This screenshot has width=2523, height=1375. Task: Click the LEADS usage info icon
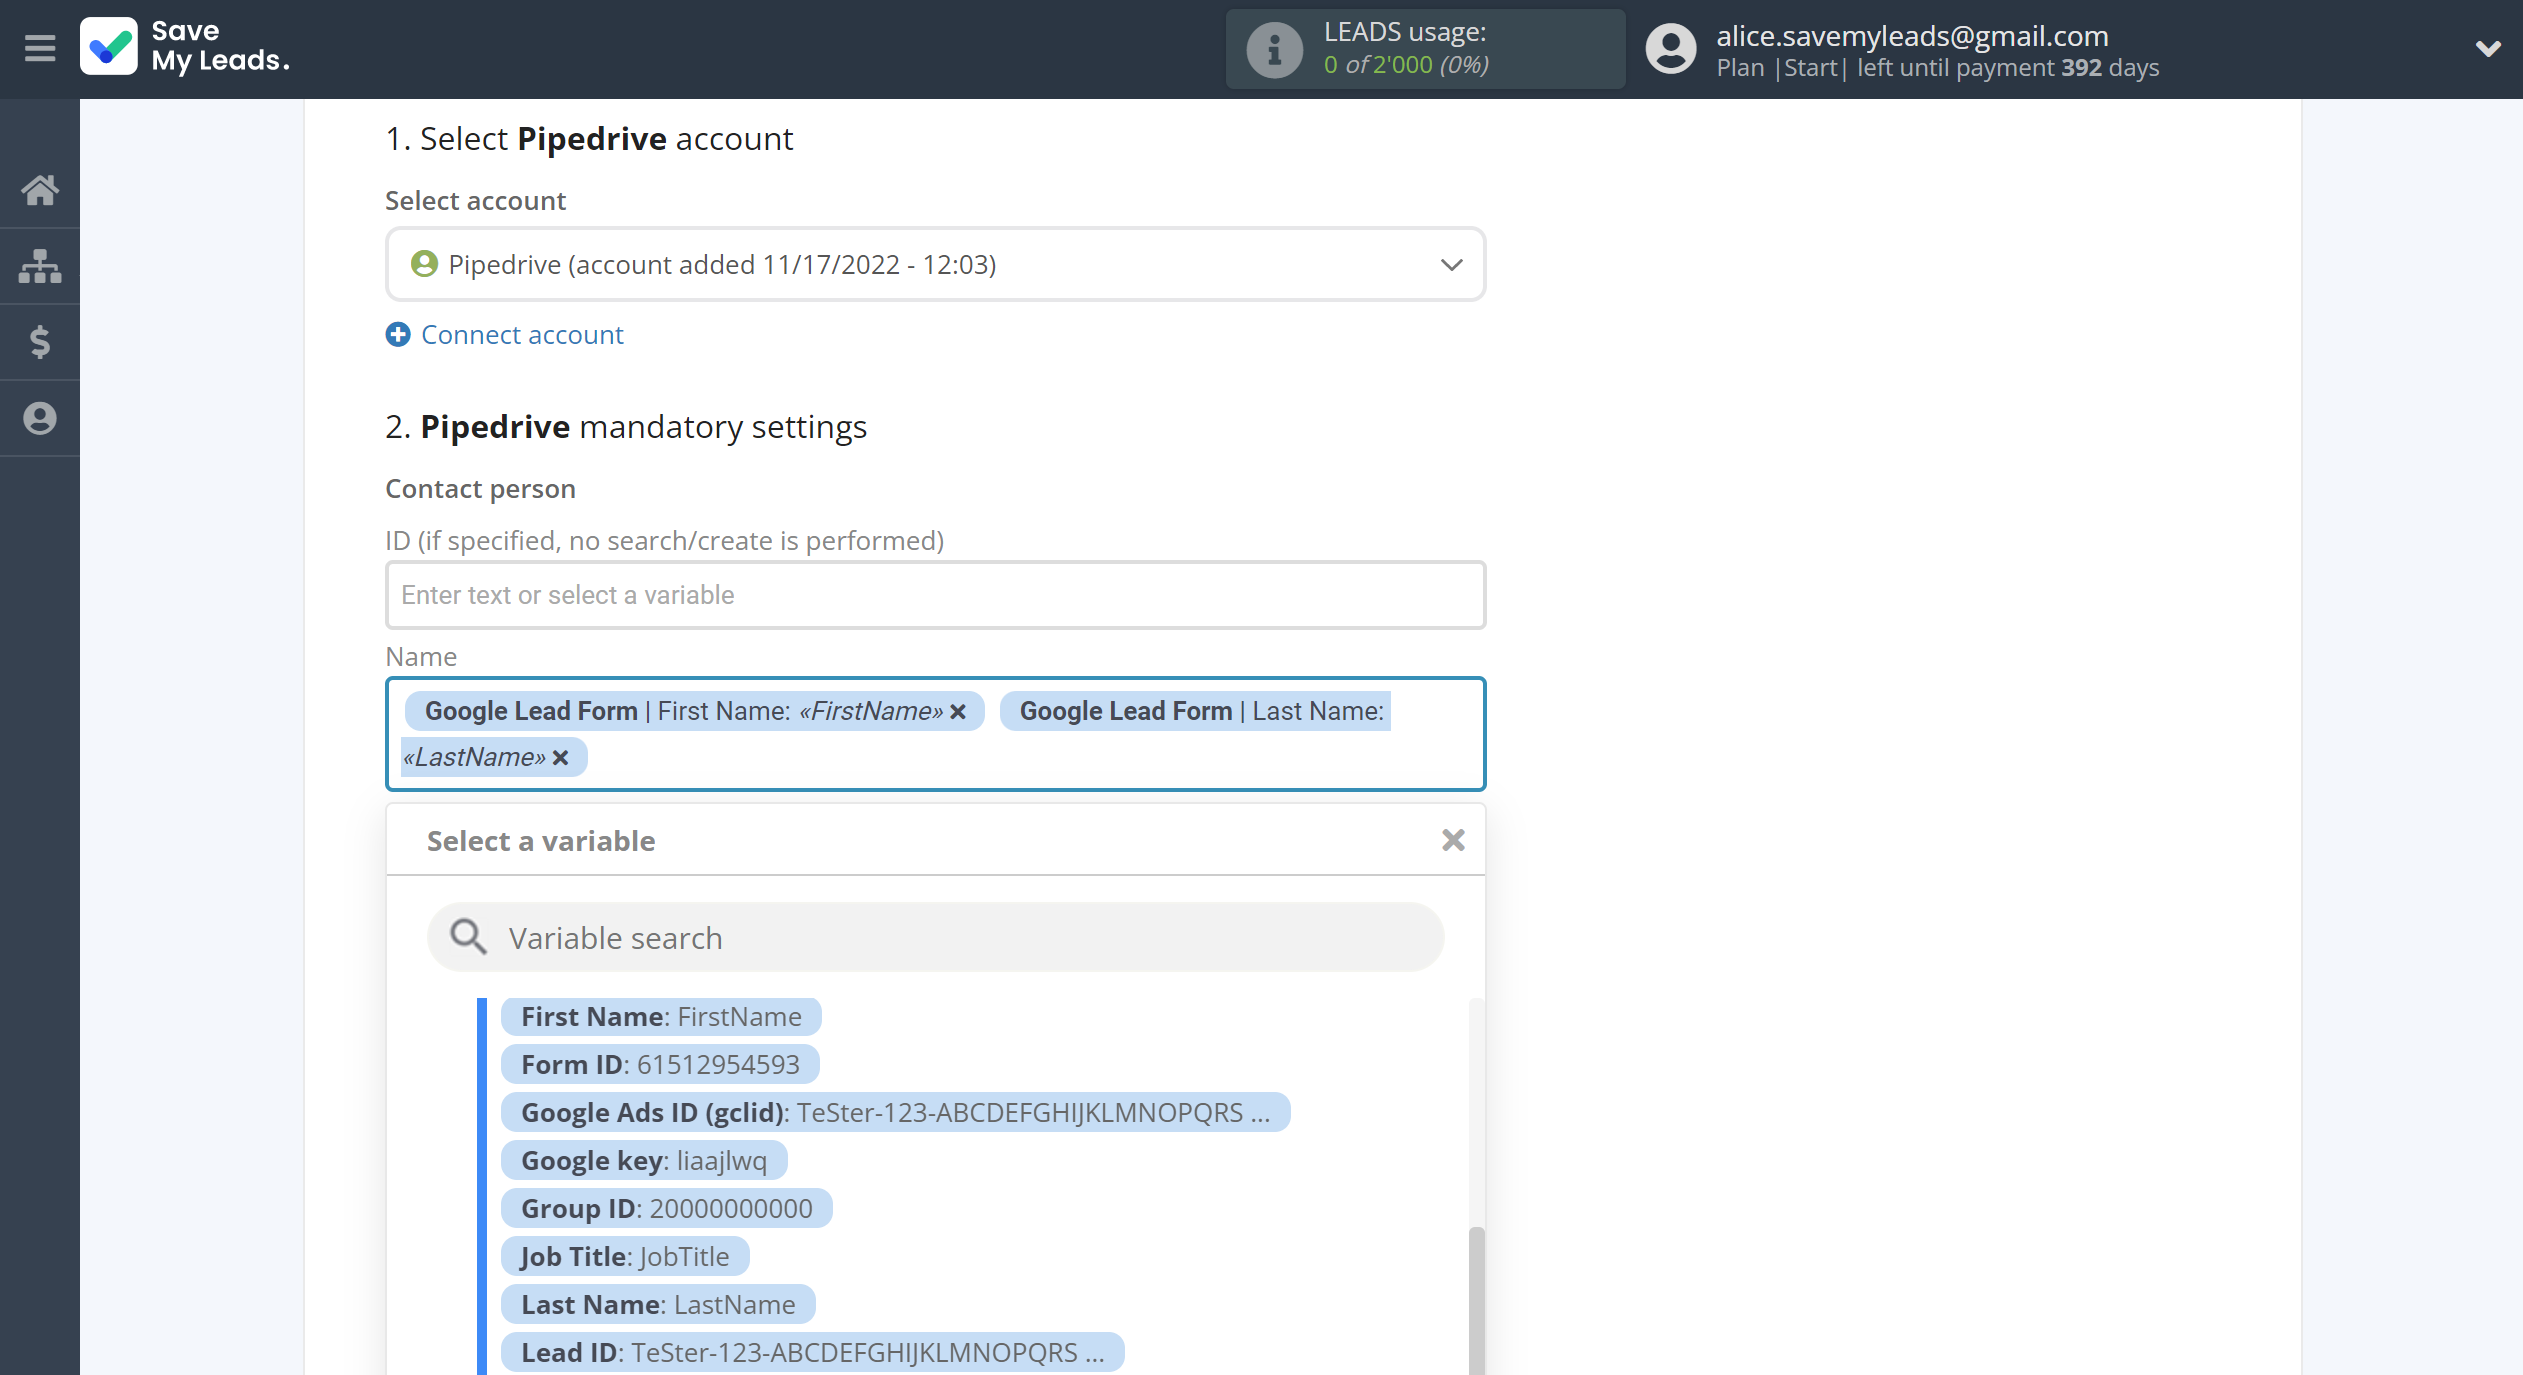(1274, 49)
